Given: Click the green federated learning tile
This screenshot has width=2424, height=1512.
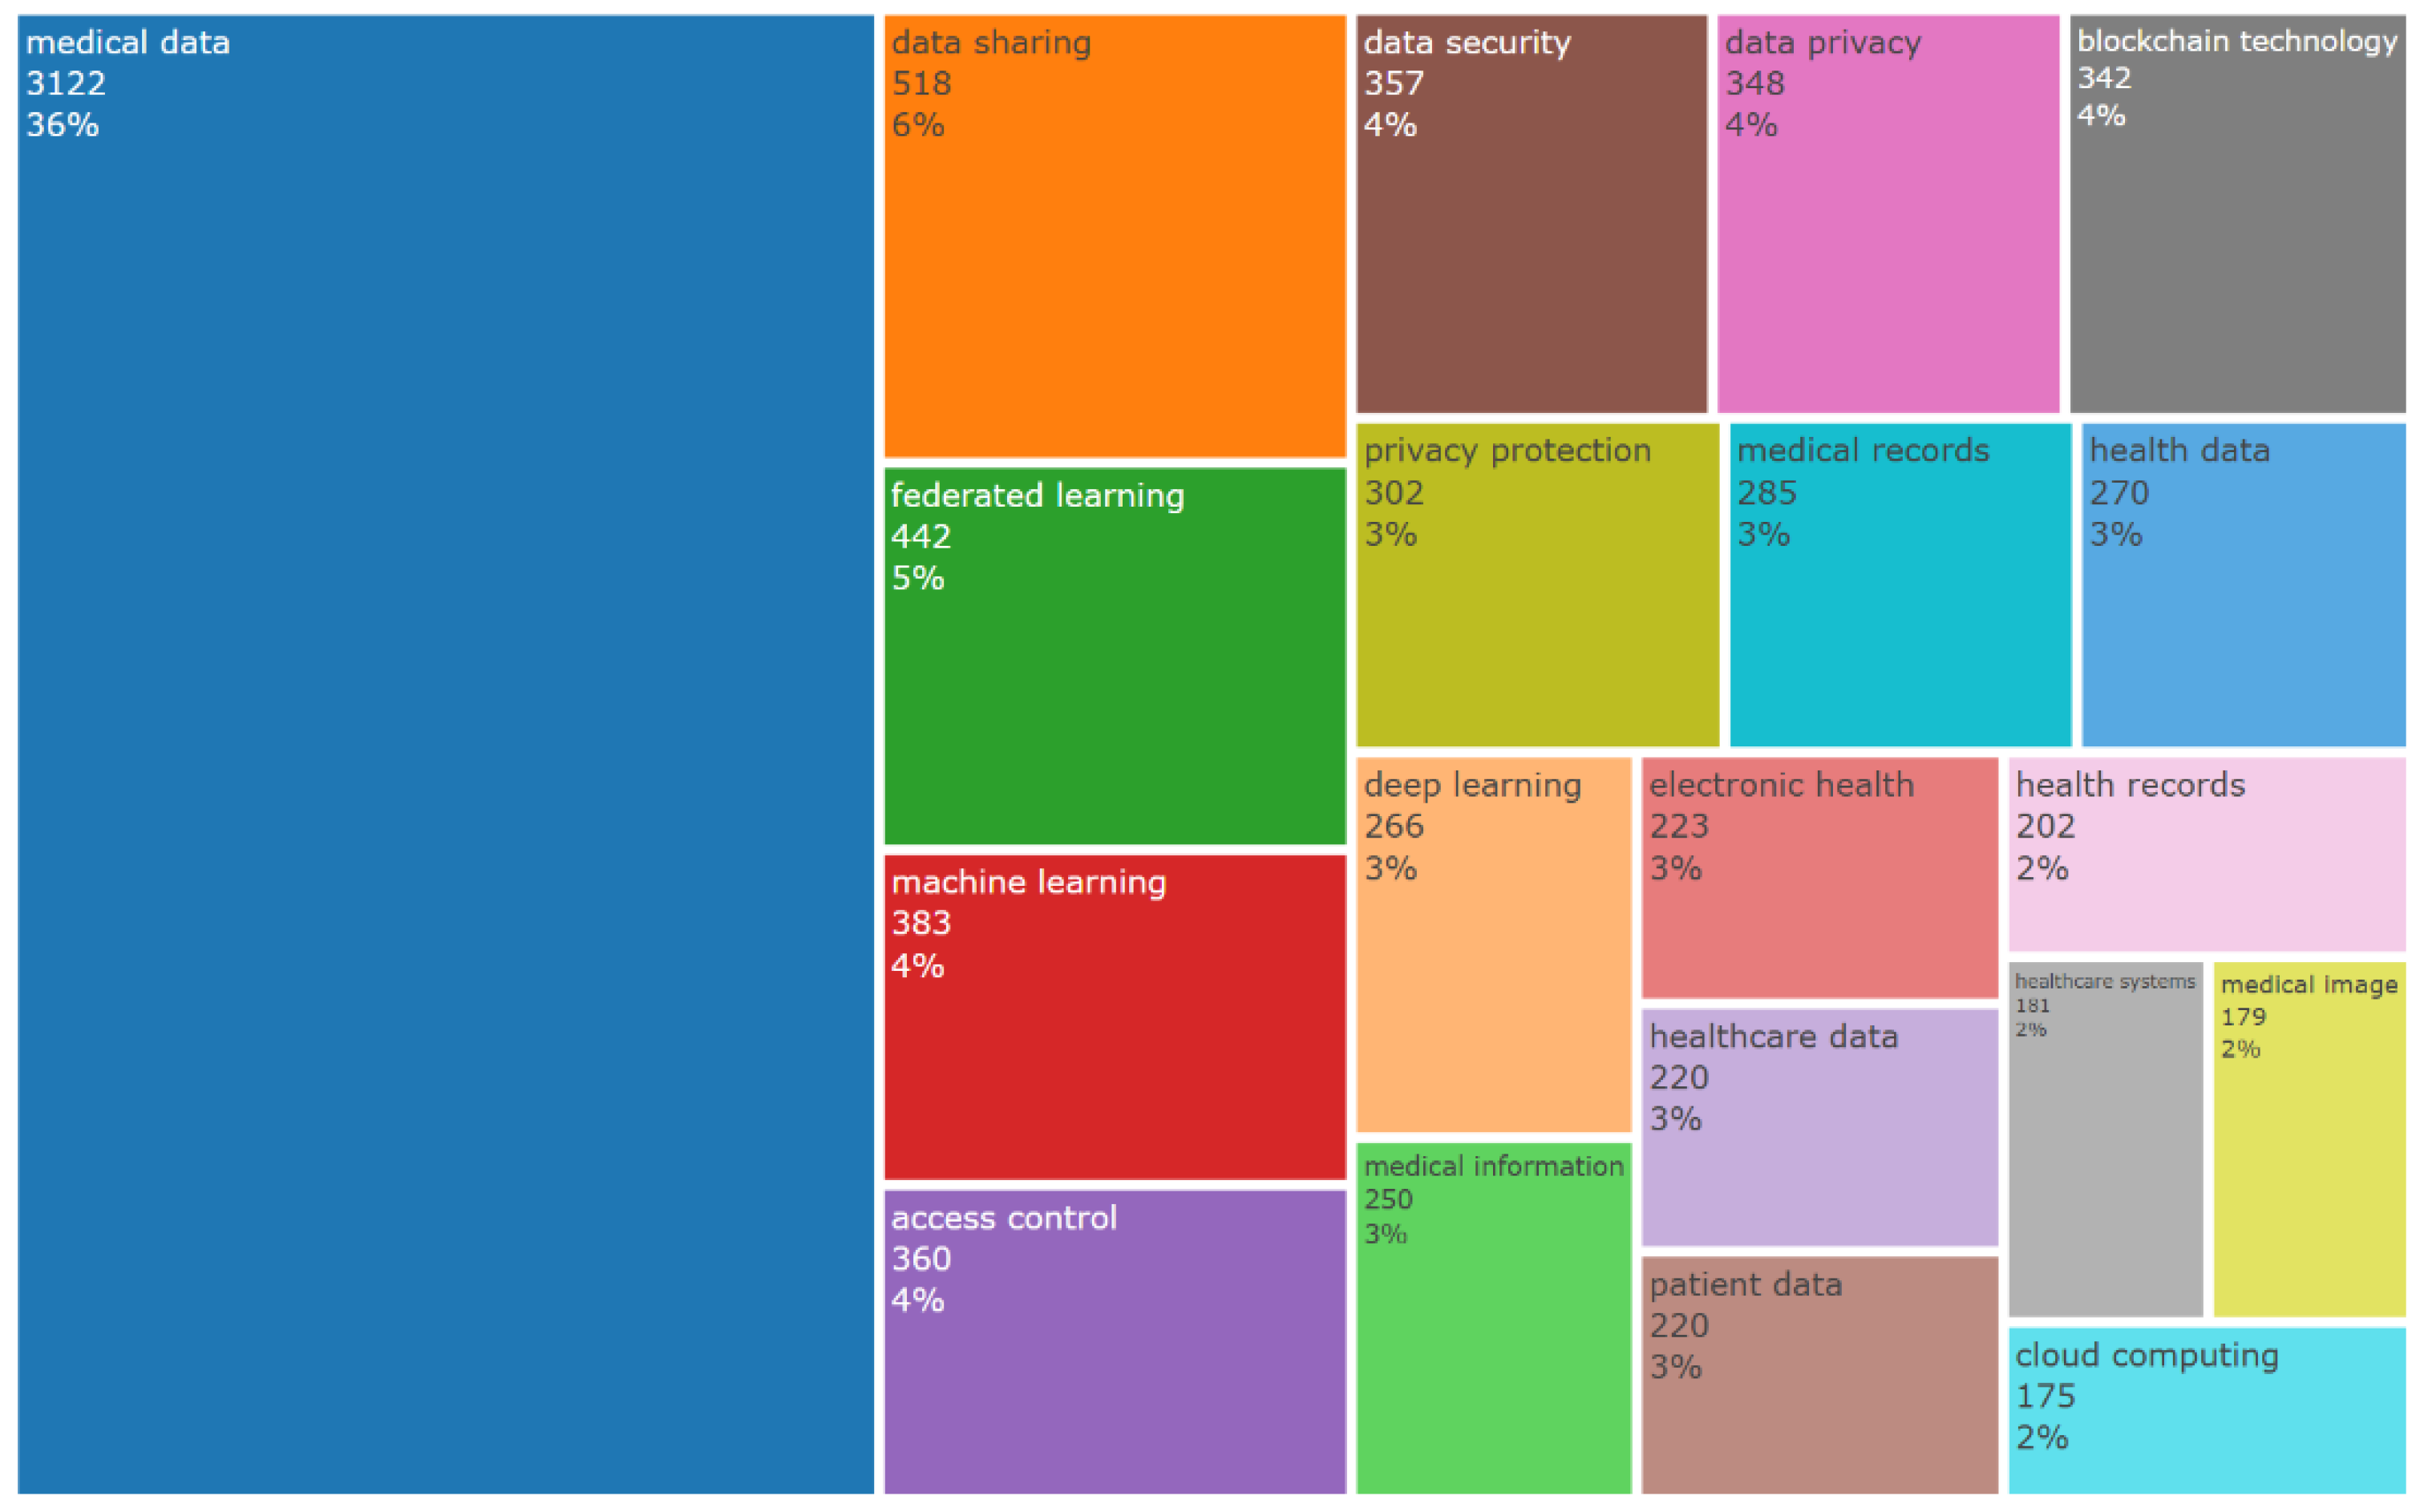Looking at the screenshot, I should point(1115,656).
